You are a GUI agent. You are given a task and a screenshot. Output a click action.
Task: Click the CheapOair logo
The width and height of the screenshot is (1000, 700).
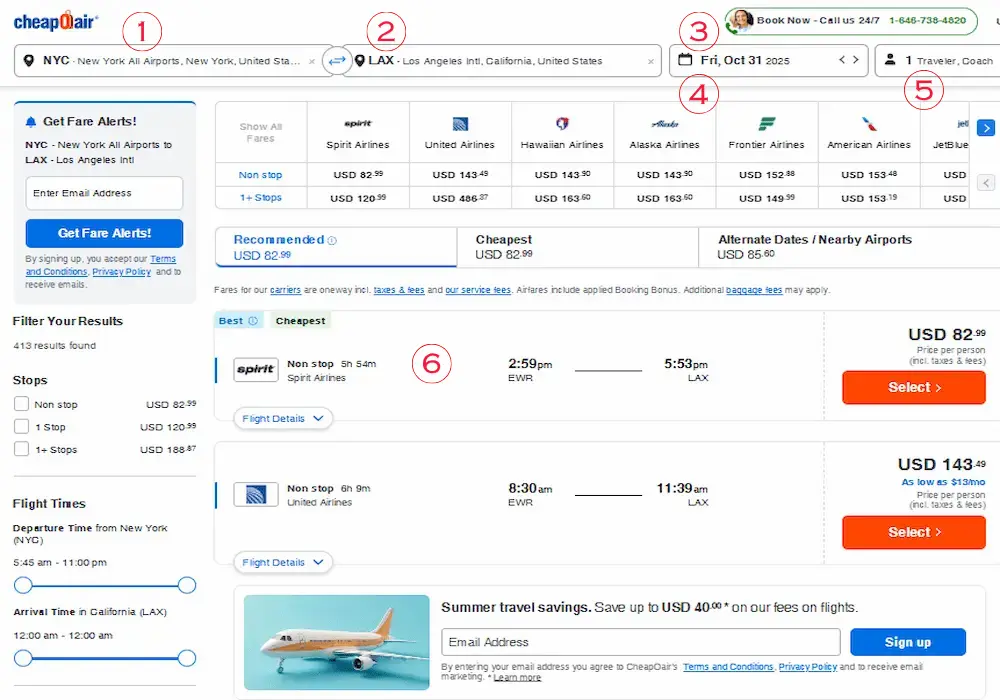click(55, 21)
